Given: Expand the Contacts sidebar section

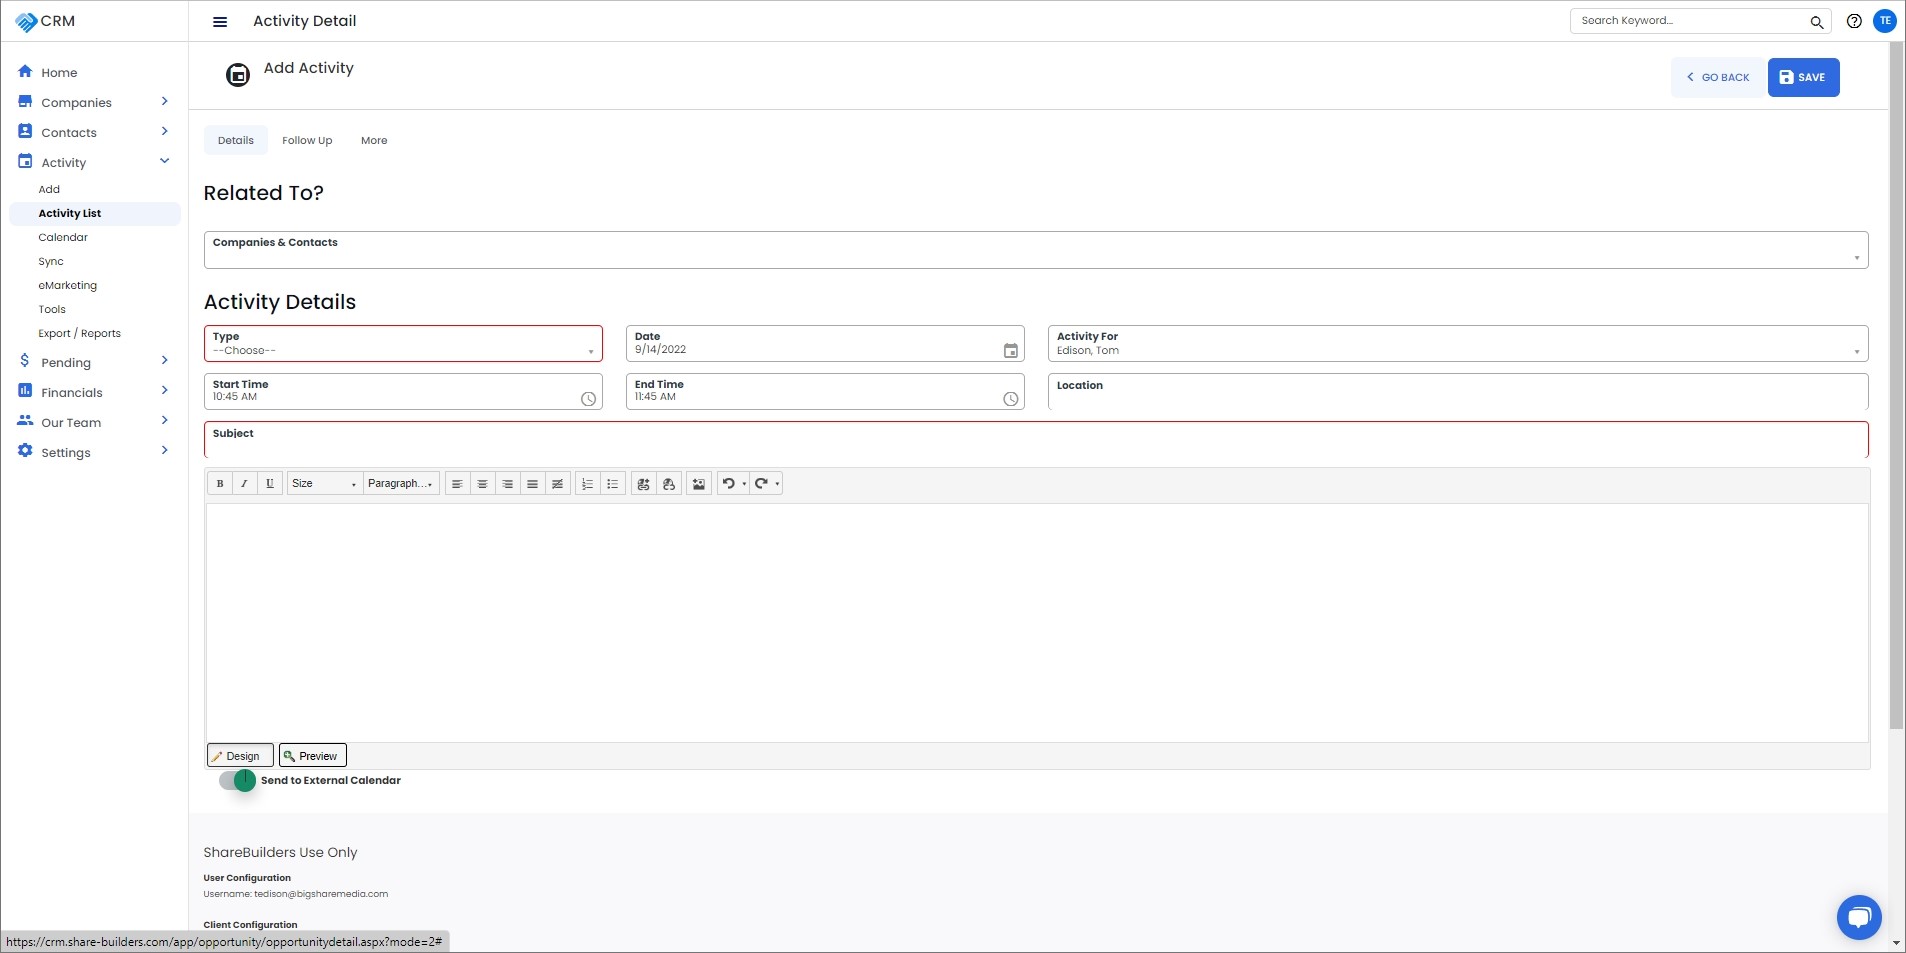Looking at the screenshot, I should coord(164,132).
